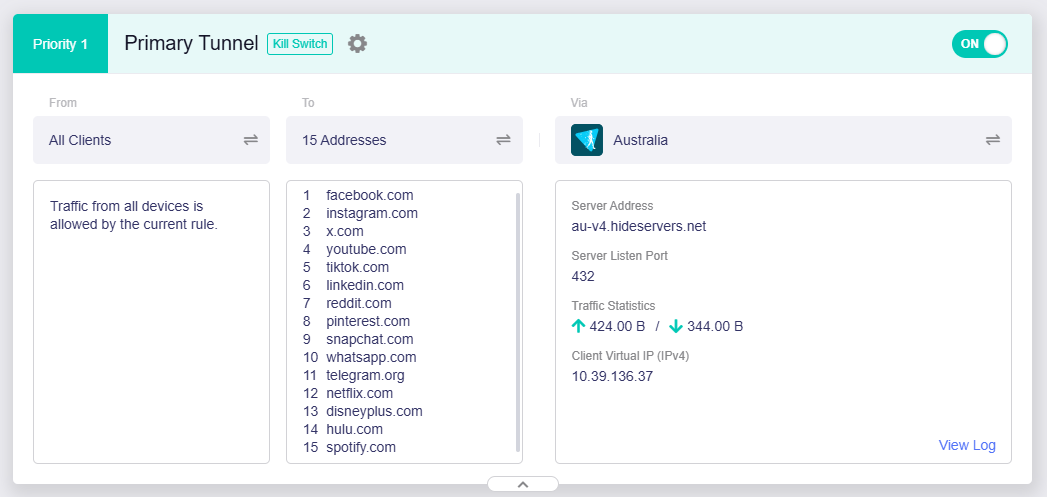The image size is (1047, 497).
Task: Click the Primary Tunnel title
Action: click(191, 44)
